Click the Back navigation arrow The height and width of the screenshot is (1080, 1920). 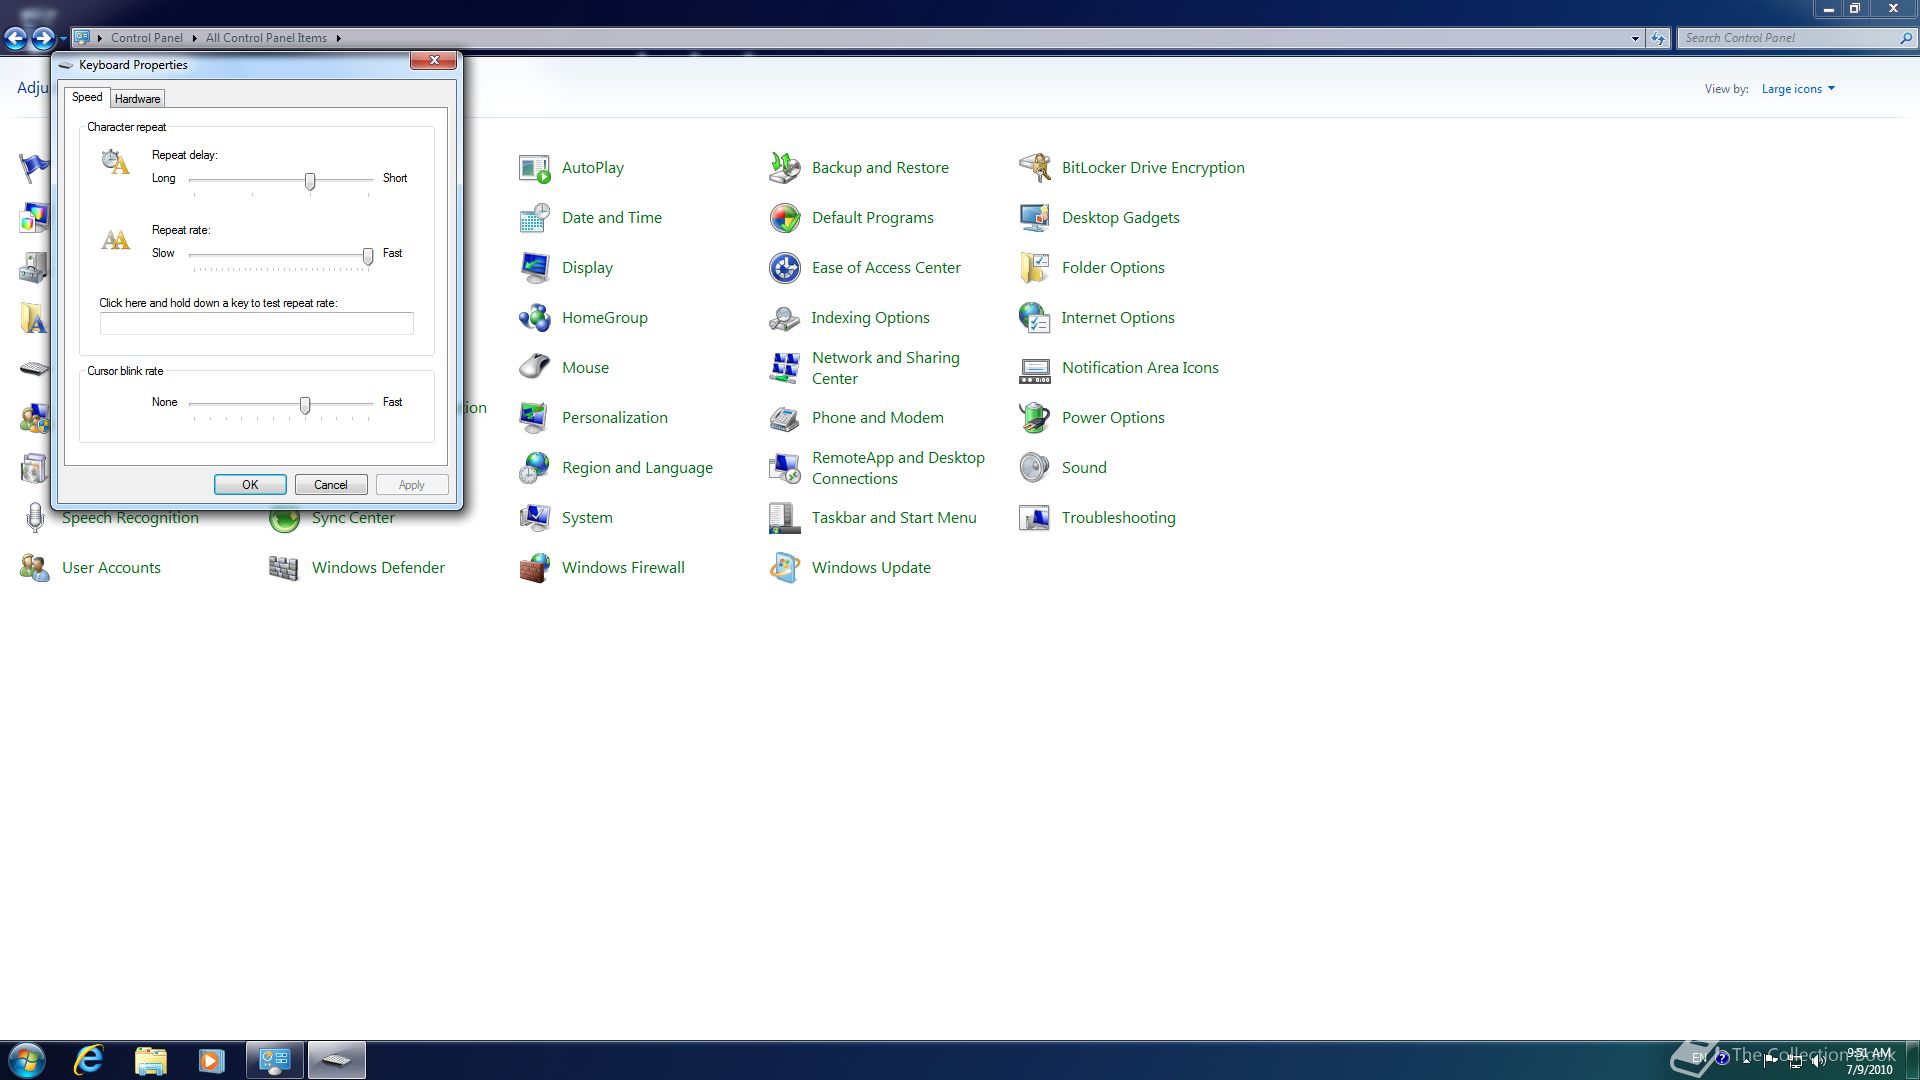point(16,38)
